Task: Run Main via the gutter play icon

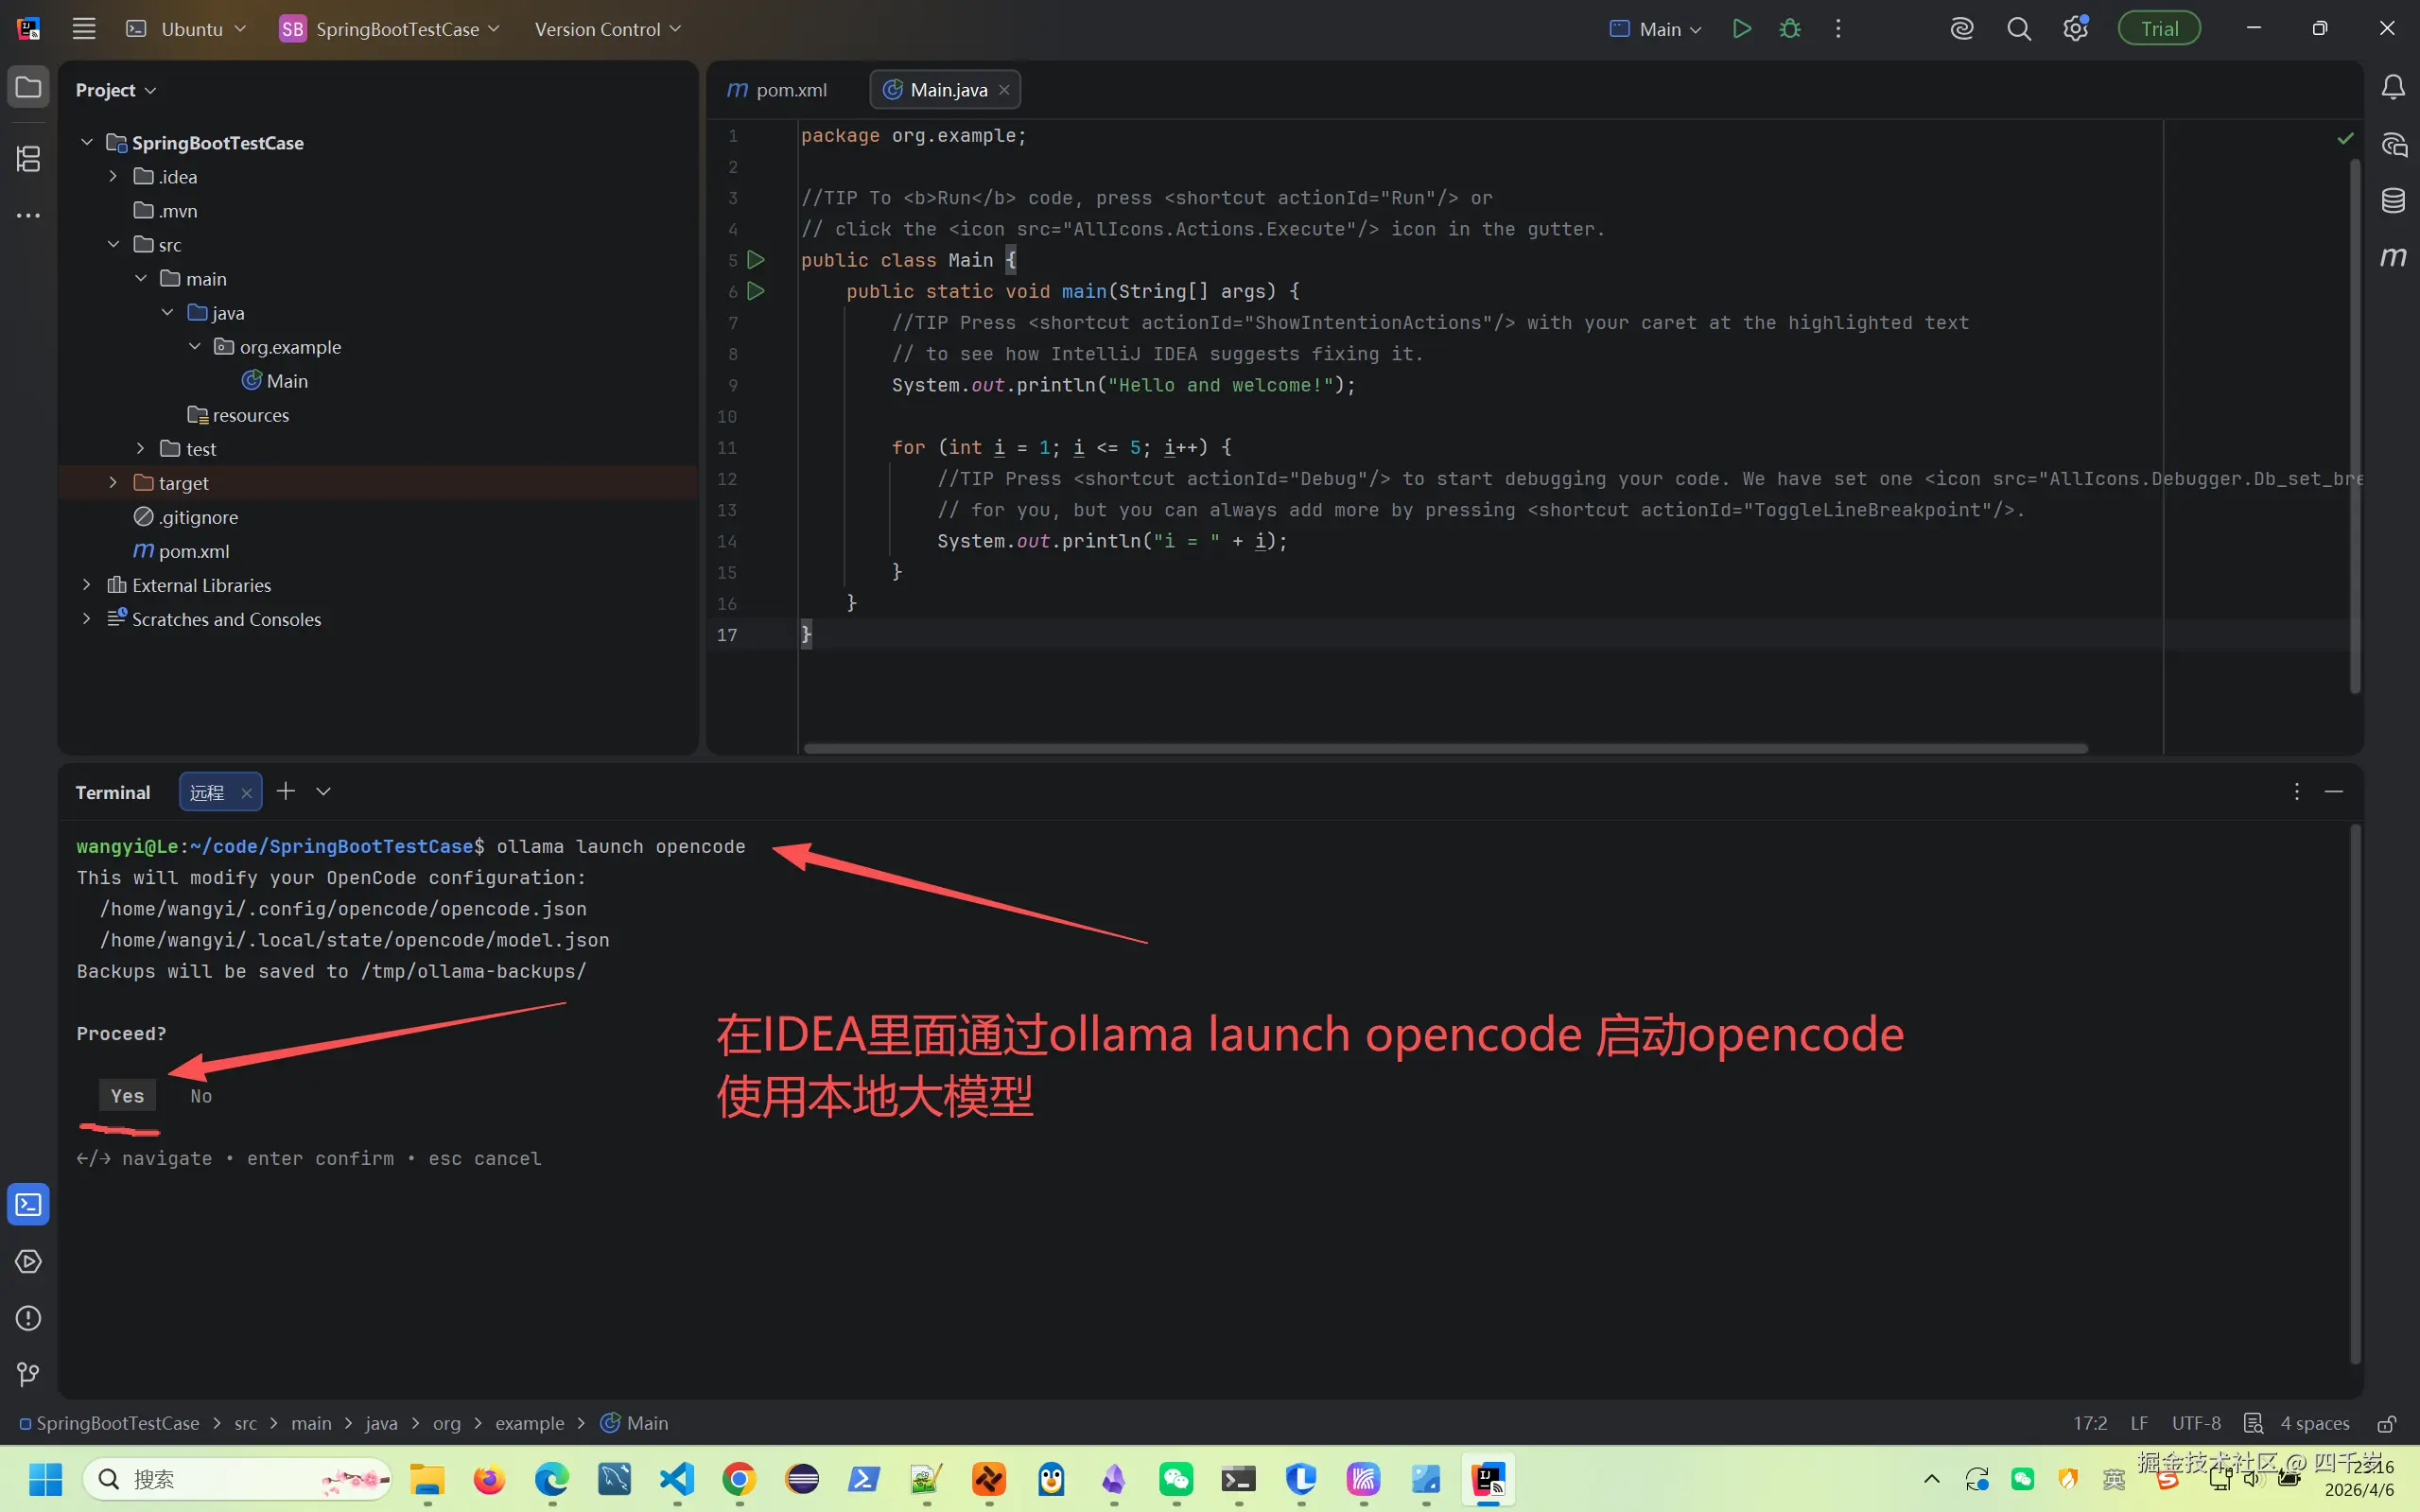Action: coord(757,259)
